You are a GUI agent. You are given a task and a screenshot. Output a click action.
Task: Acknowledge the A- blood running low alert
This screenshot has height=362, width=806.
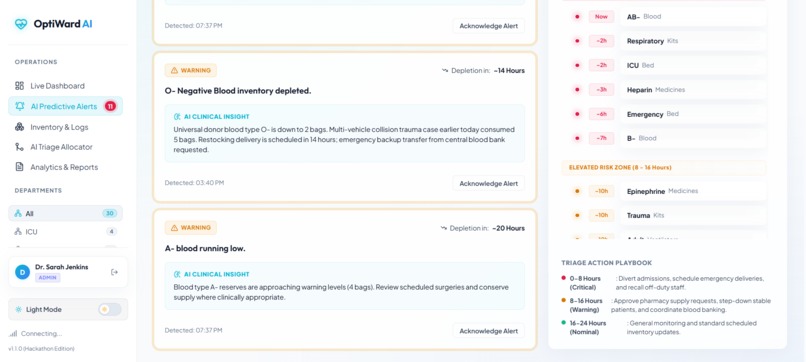tap(488, 331)
